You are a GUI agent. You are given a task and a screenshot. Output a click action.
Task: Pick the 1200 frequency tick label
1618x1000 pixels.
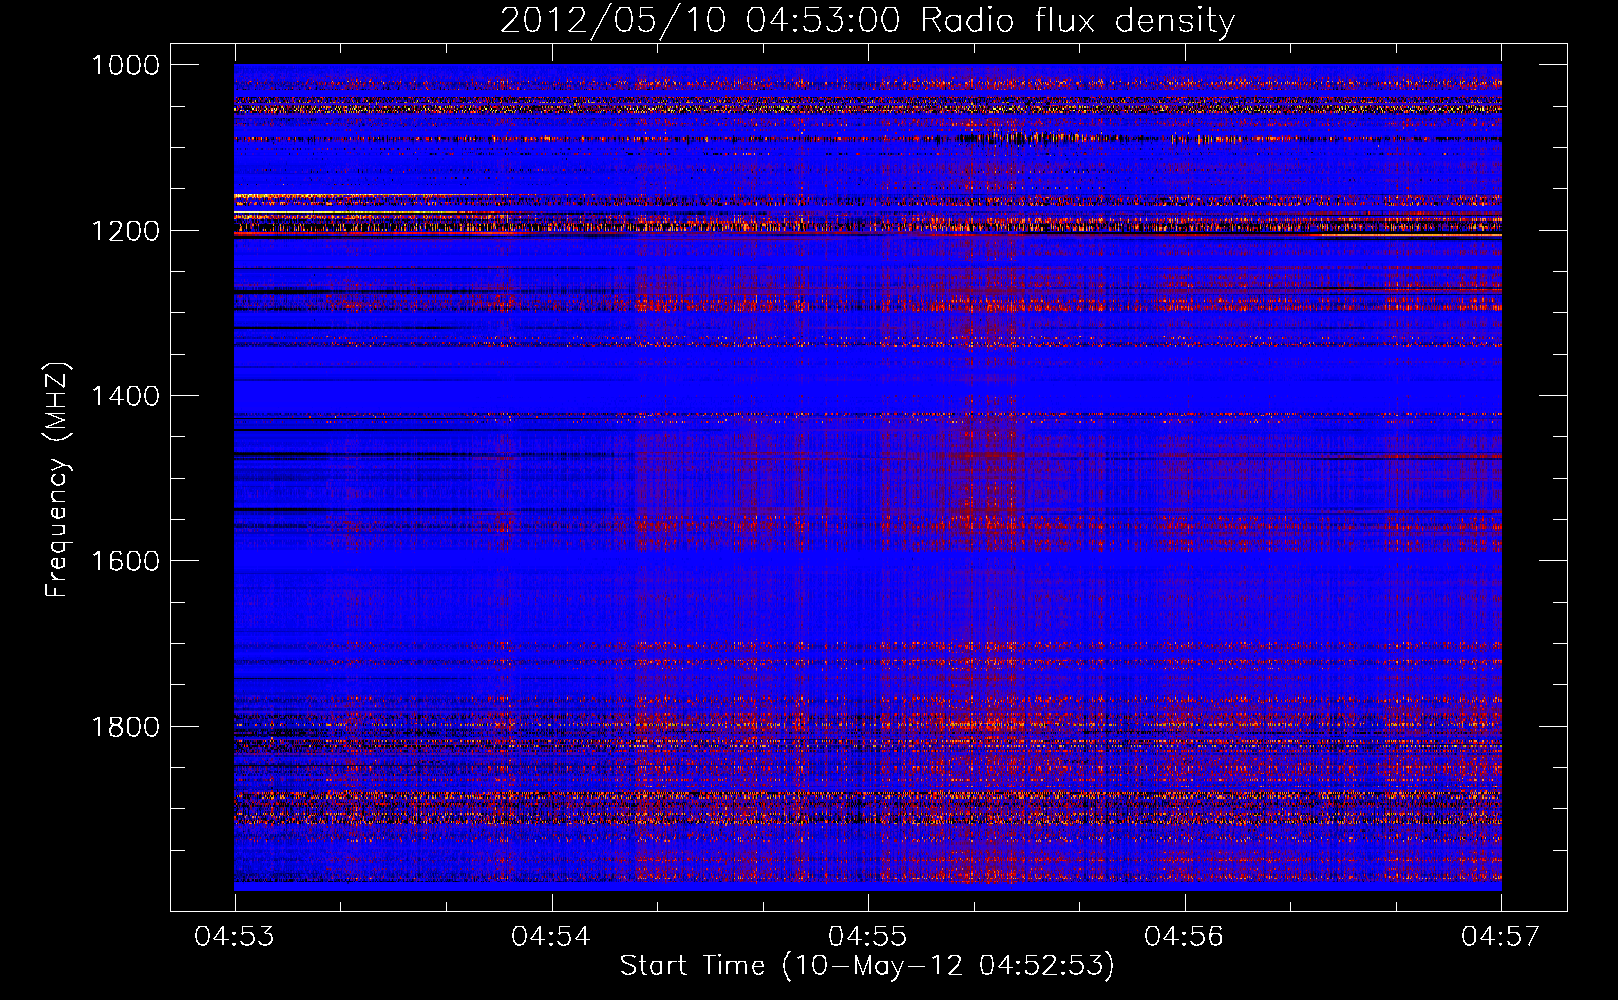point(125,231)
